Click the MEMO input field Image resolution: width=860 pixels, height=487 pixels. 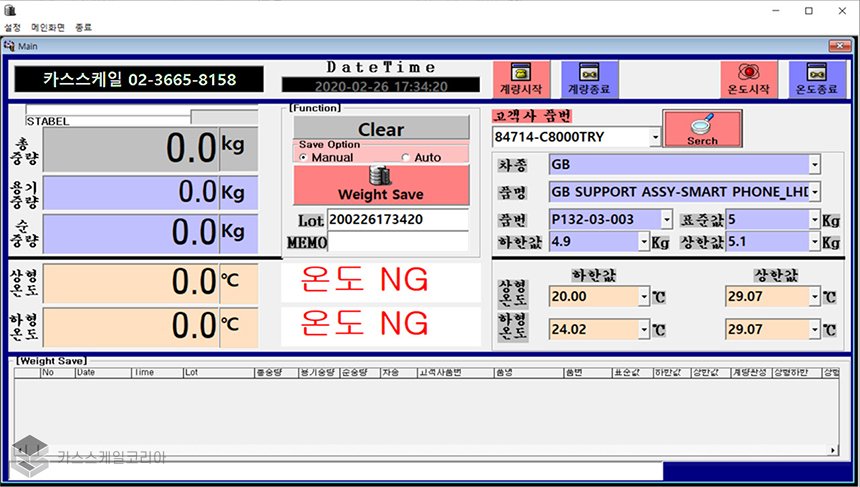click(397, 242)
